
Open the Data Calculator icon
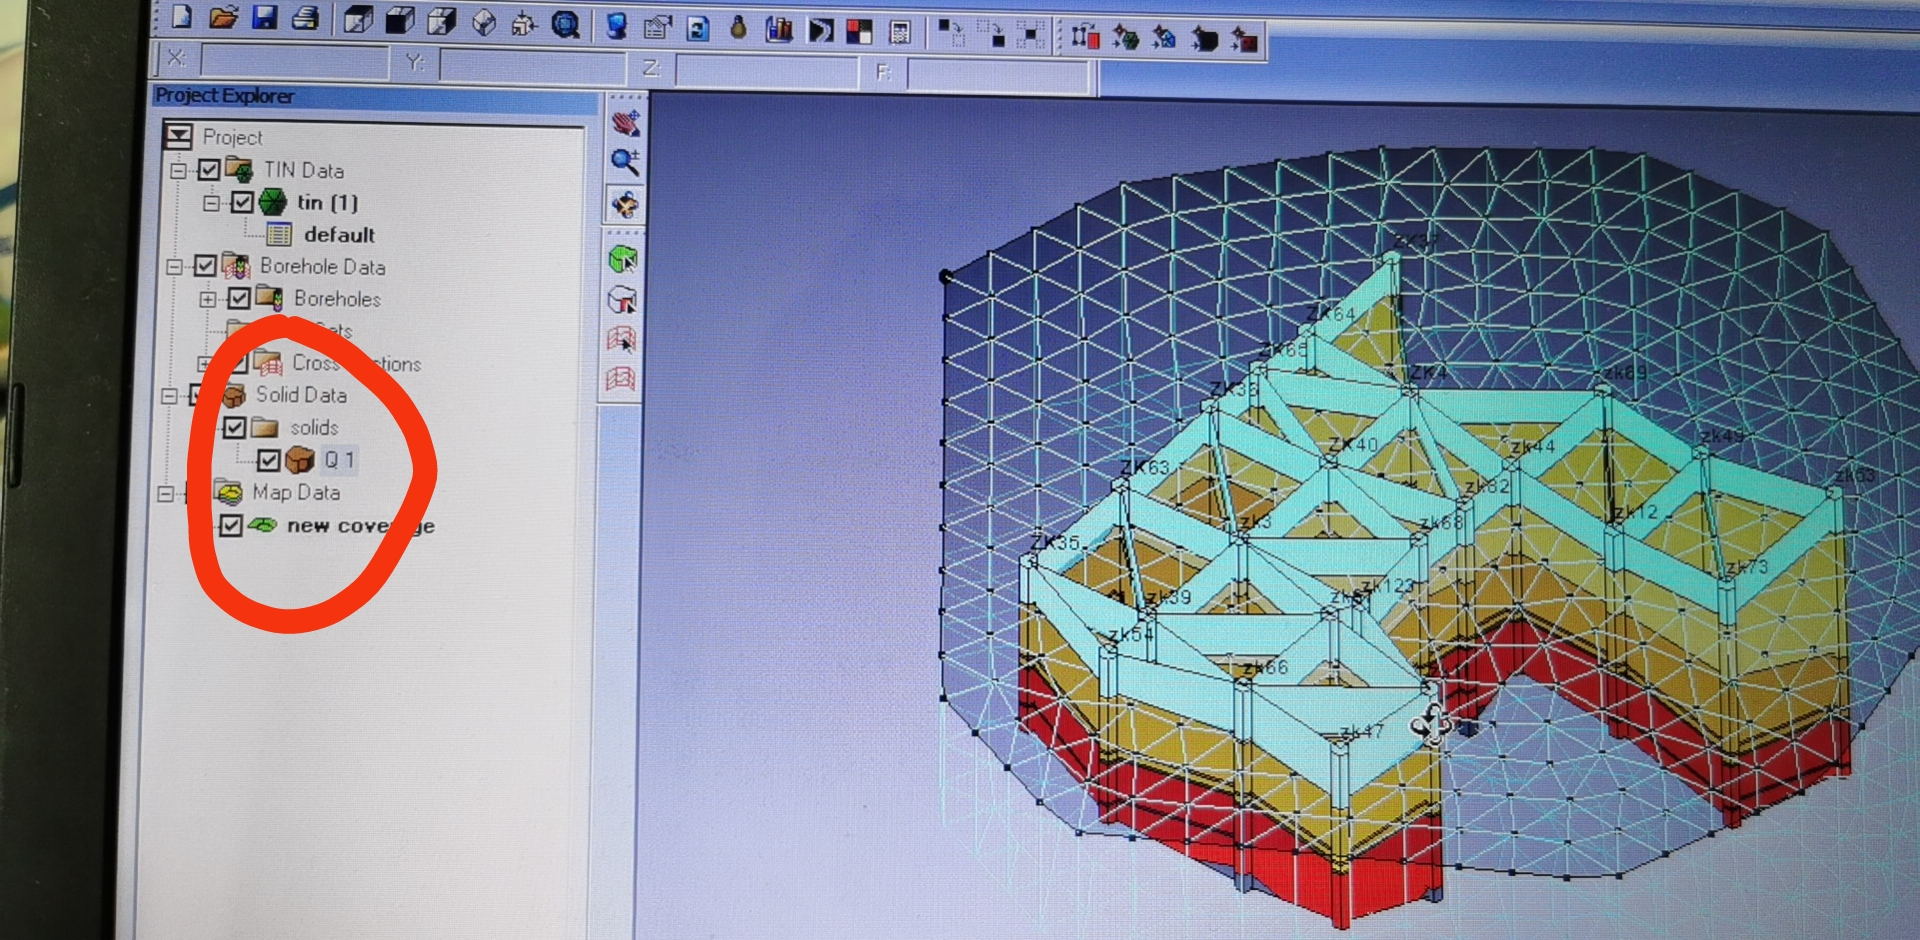pos(900,32)
